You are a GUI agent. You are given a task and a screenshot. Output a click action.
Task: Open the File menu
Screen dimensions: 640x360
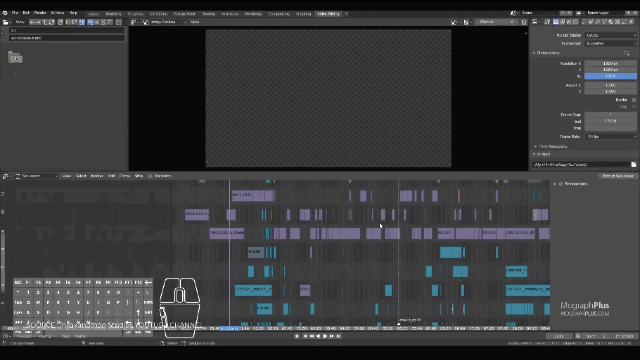click(x=15, y=13)
